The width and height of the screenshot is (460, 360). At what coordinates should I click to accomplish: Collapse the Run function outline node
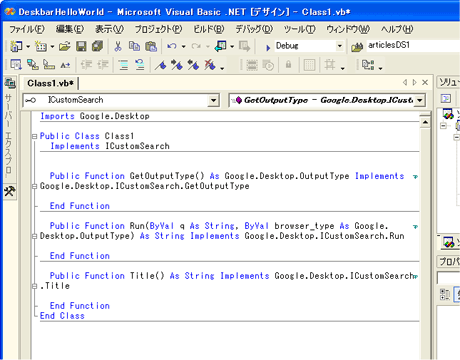pos(34,236)
